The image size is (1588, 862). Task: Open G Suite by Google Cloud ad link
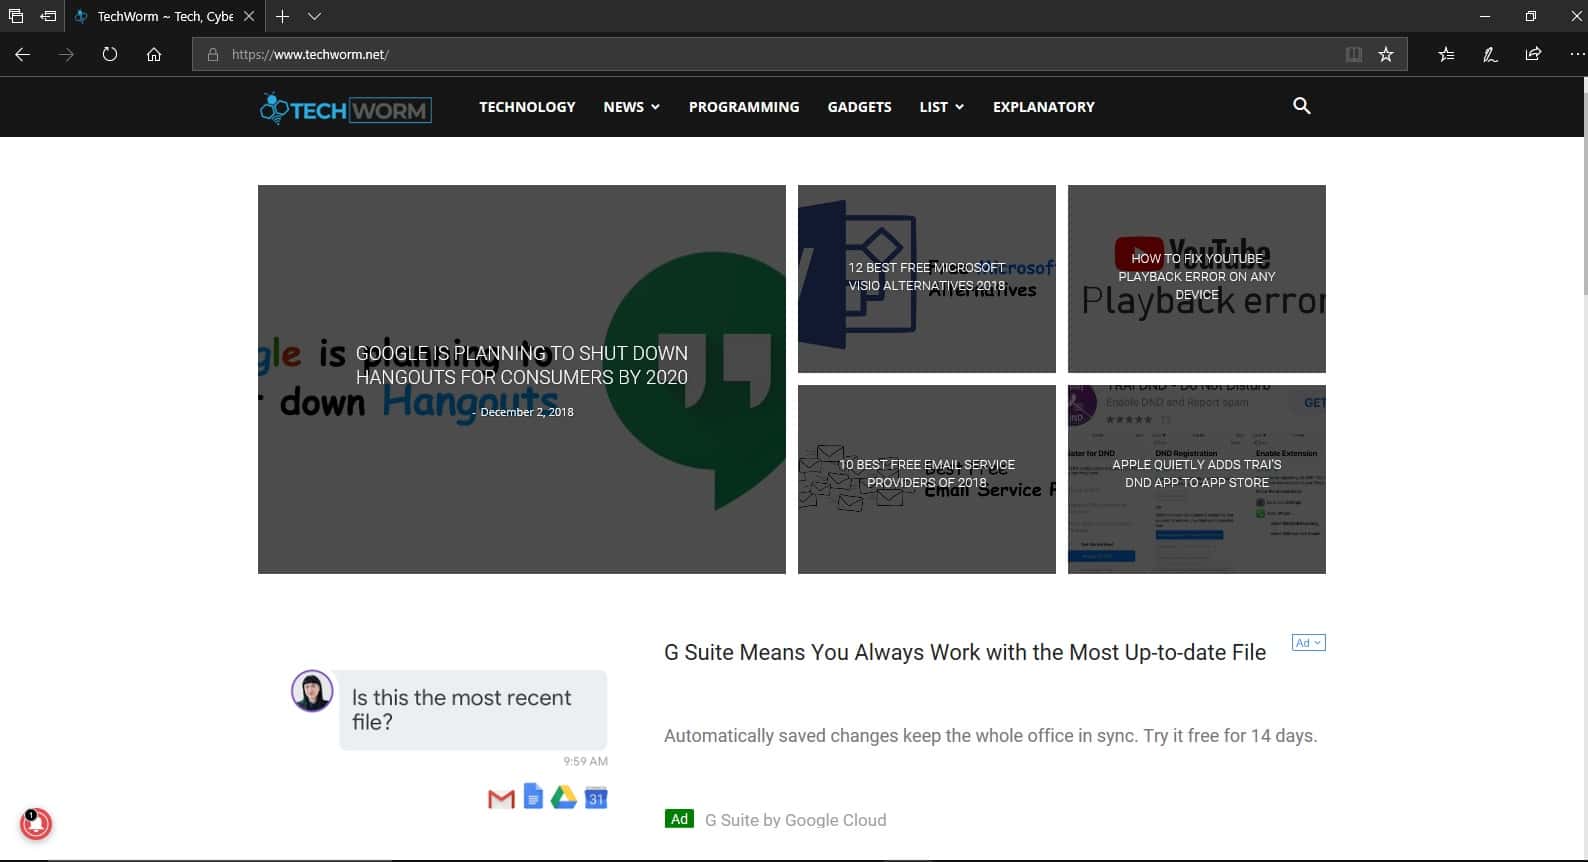point(795,820)
